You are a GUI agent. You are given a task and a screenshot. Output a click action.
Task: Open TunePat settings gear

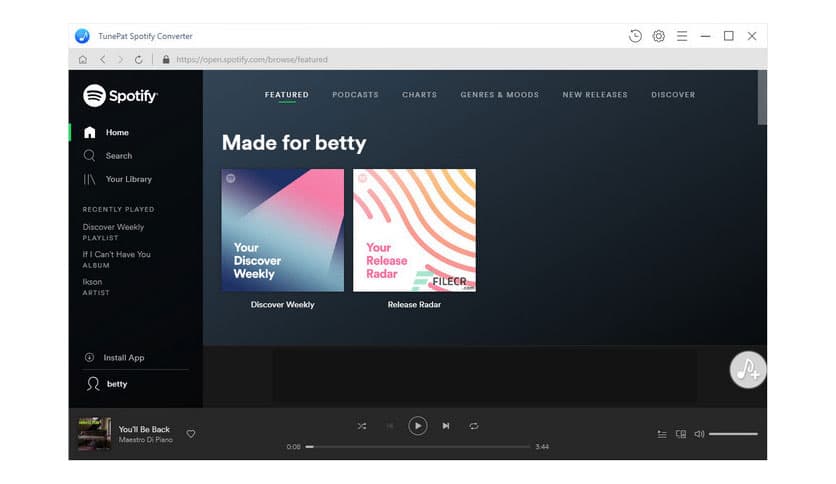658,36
